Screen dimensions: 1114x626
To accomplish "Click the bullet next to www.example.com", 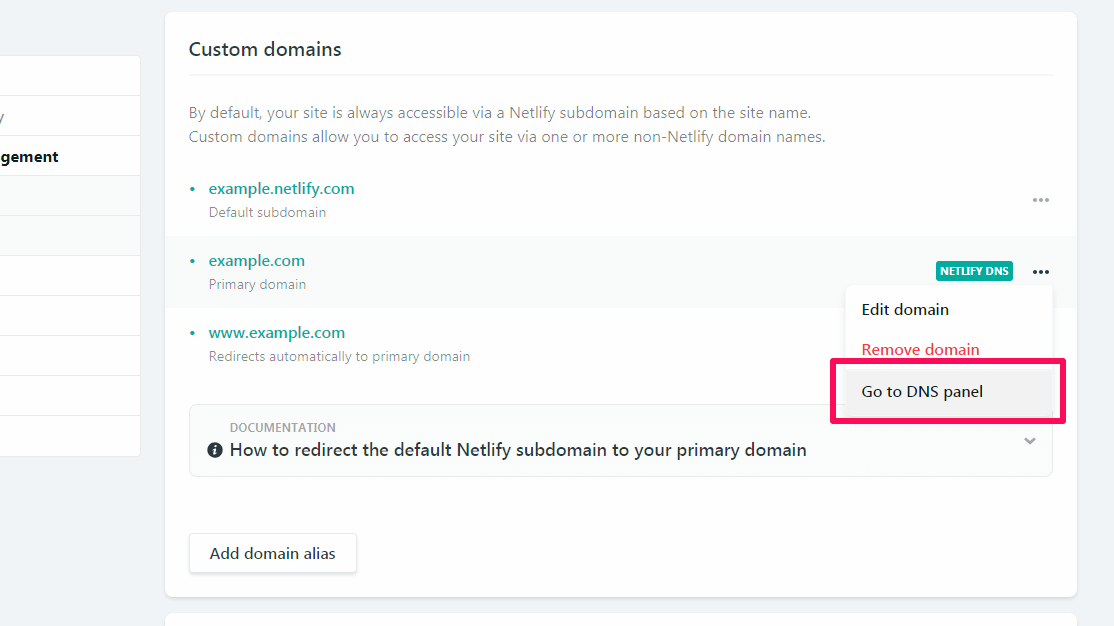I will pos(193,332).
